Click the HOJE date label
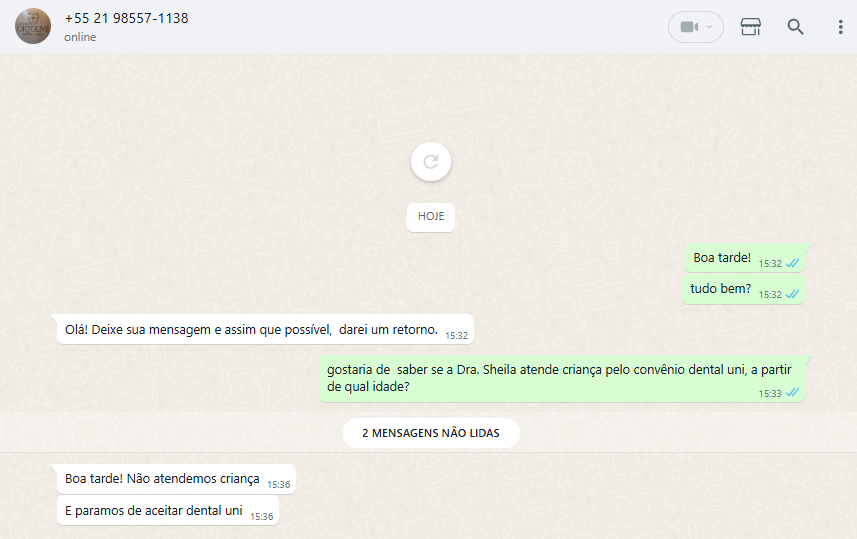The height and width of the screenshot is (539, 857). 431,216
